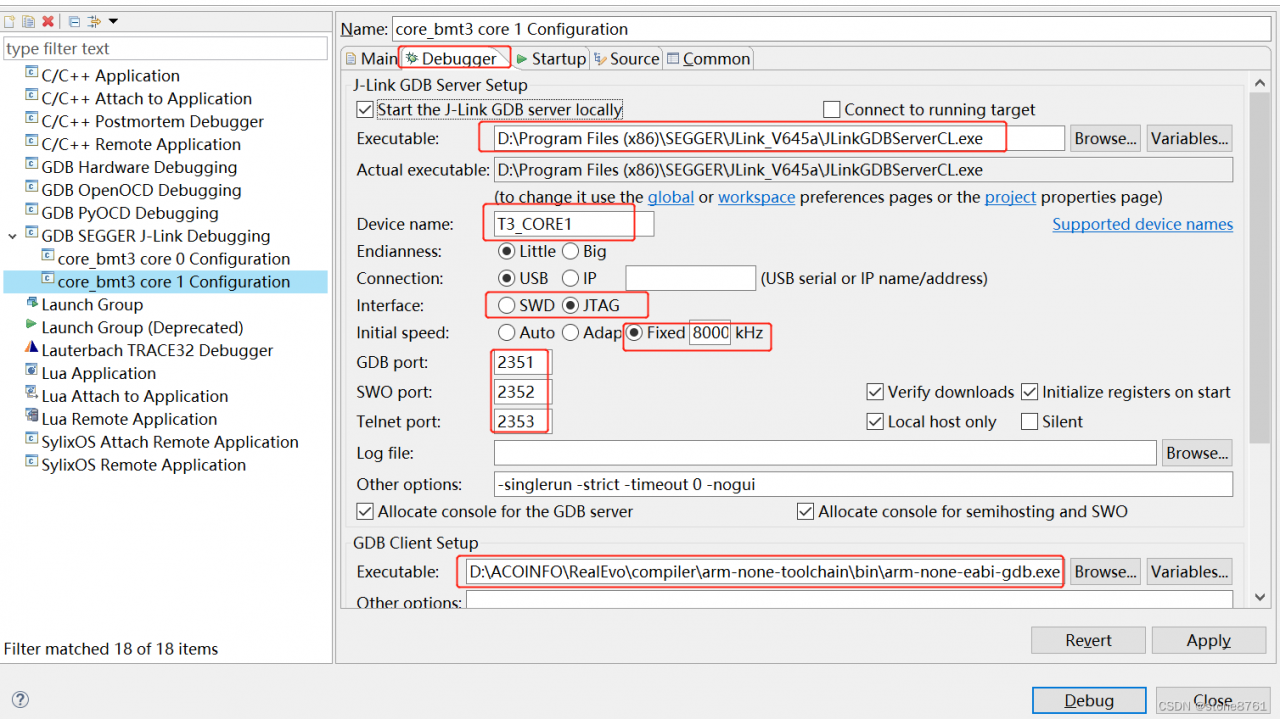Click the C/C++ Postmortem Debugger icon
The image size is (1280, 719).
pos(32,119)
